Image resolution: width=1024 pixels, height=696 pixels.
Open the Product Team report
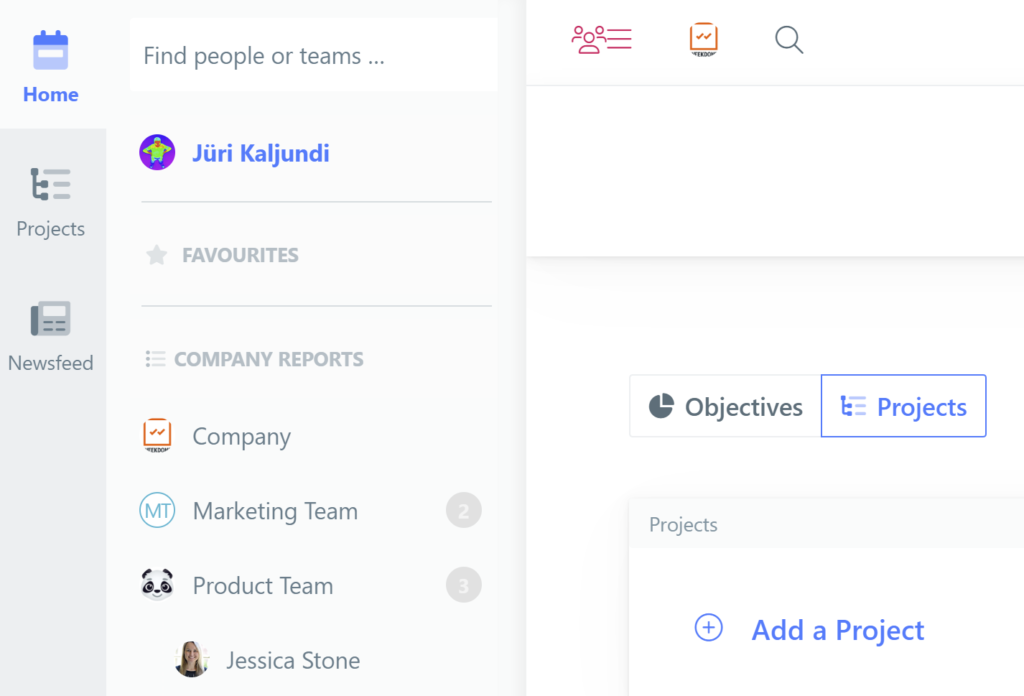click(263, 586)
